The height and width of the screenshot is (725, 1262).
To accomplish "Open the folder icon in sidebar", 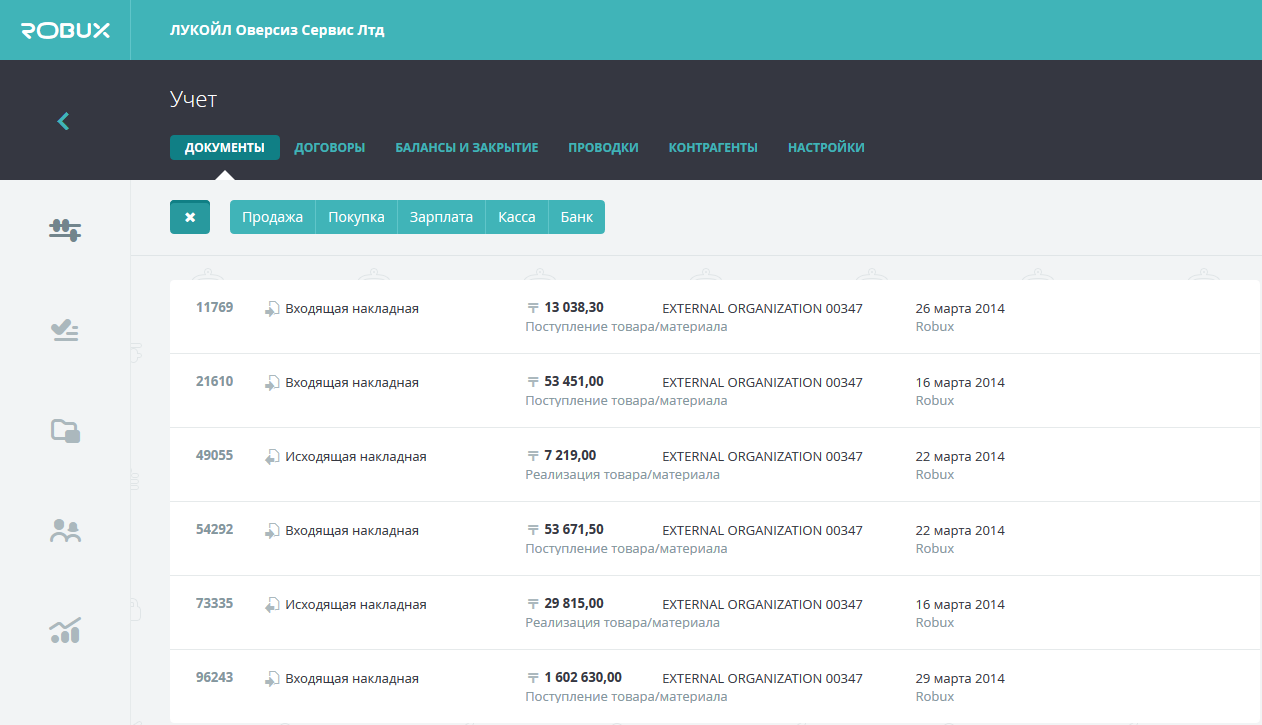I will [65, 430].
